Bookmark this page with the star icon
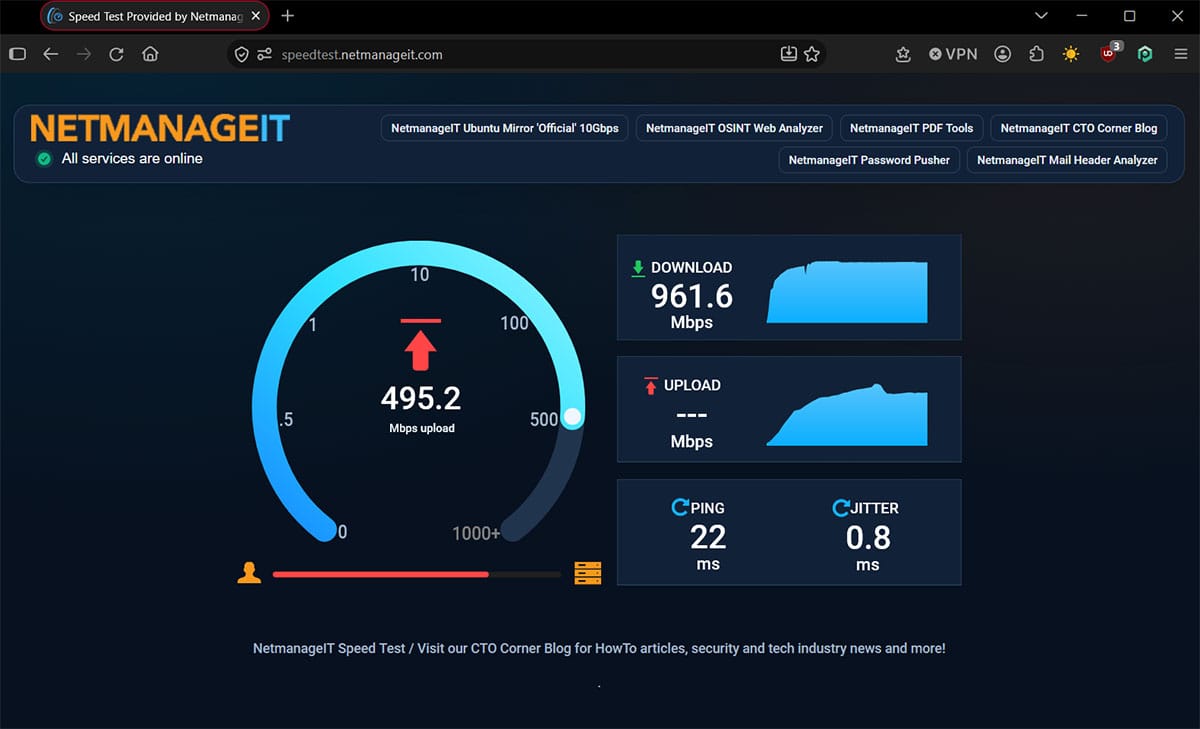The width and height of the screenshot is (1200, 729). 812,54
